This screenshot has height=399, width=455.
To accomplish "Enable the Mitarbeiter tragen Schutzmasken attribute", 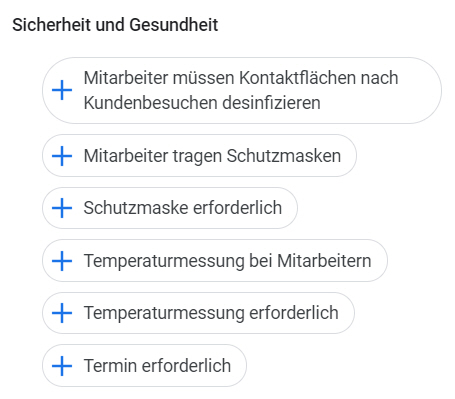I will click(x=199, y=156).
